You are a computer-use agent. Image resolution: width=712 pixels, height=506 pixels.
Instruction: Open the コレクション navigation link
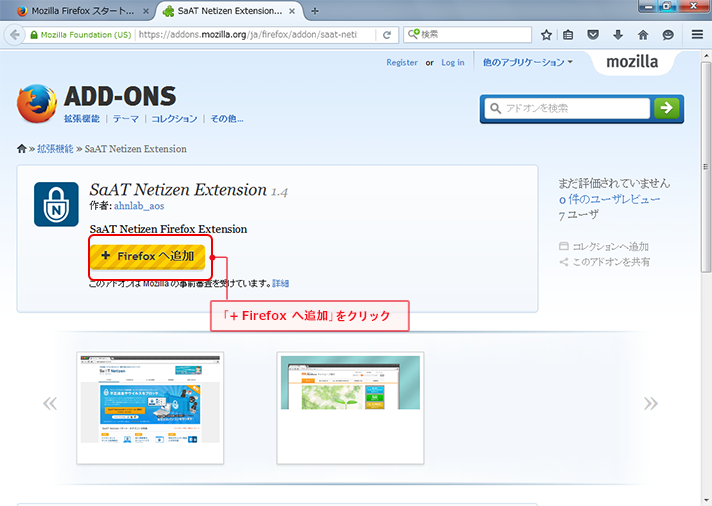[174, 119]
